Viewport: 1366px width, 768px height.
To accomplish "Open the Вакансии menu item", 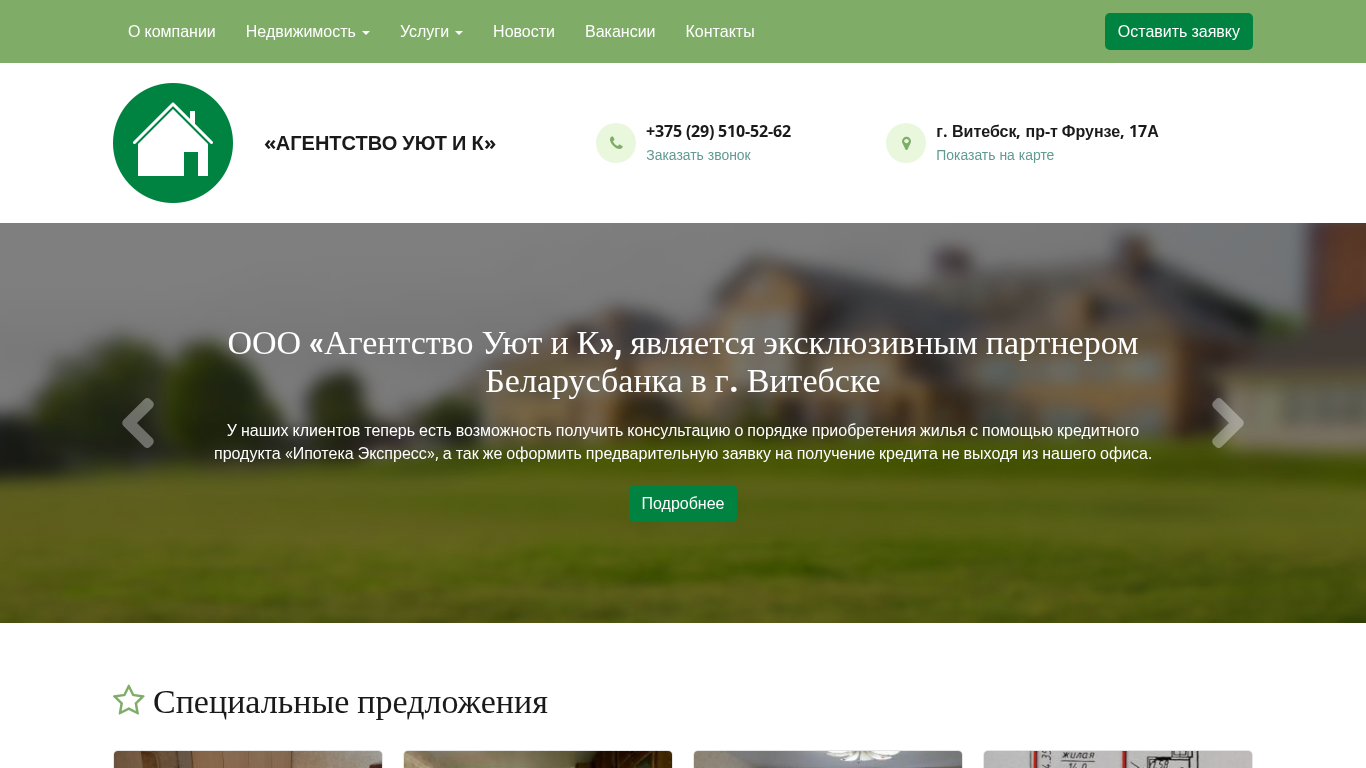I will pyautogui.click(x=620, y=31).
